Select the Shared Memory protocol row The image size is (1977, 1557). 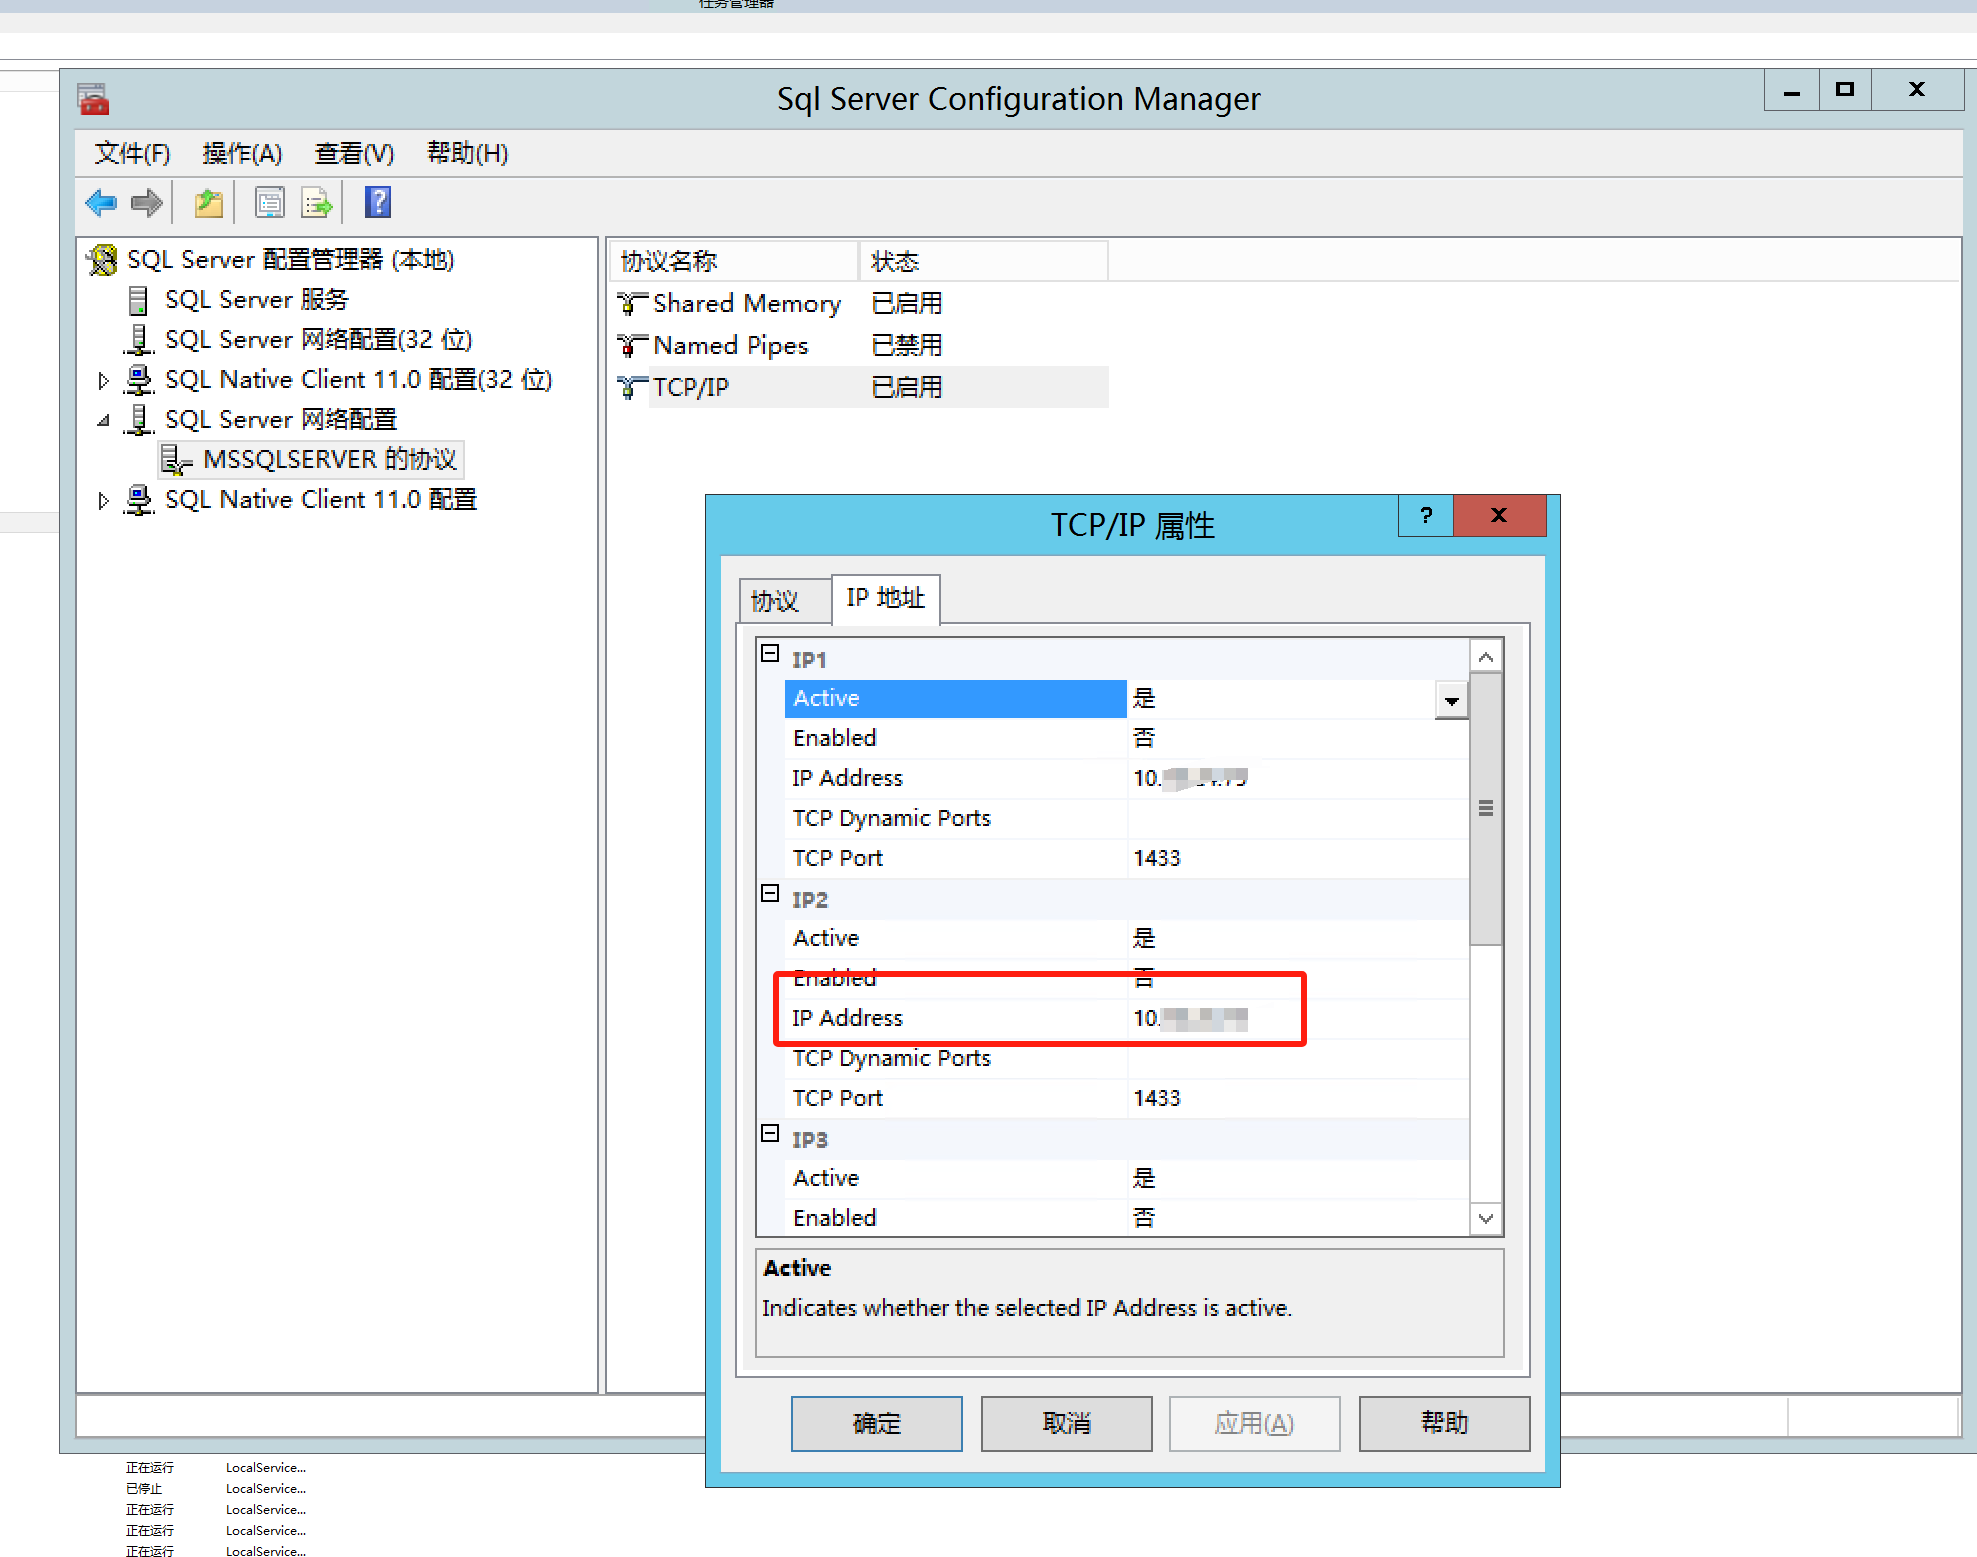(x=746, y=304)
